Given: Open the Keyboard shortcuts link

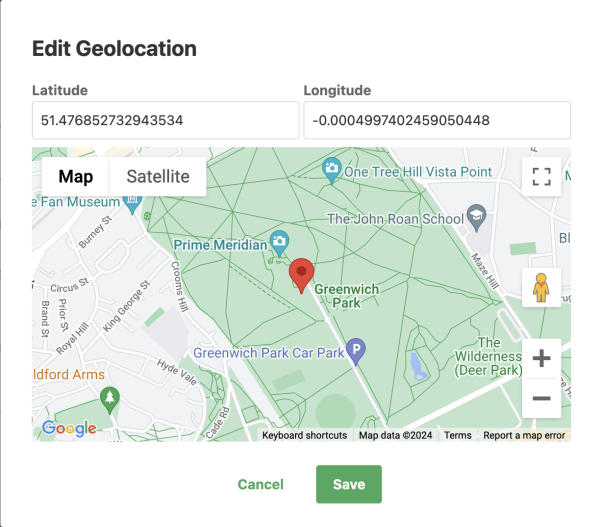Looking at the screenshot, I should point(304,435).
